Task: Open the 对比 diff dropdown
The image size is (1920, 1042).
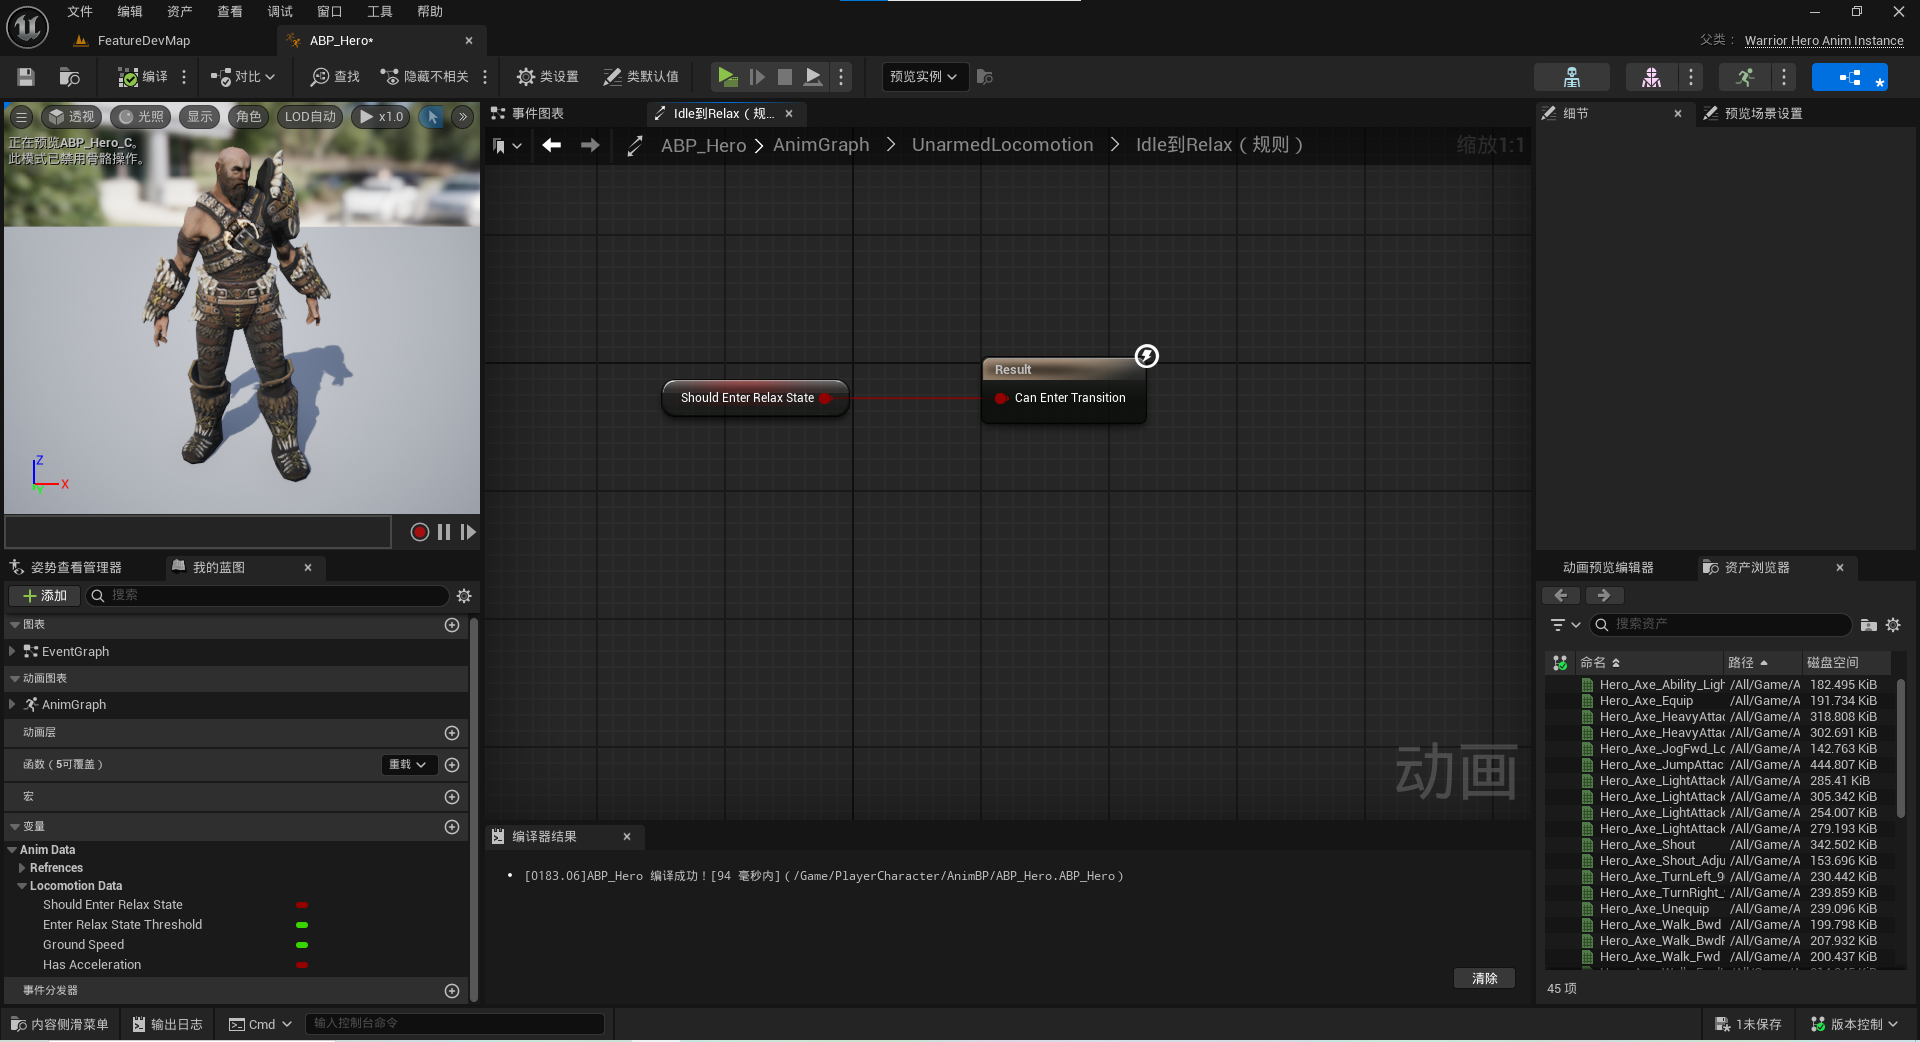Action: point(243,77)
